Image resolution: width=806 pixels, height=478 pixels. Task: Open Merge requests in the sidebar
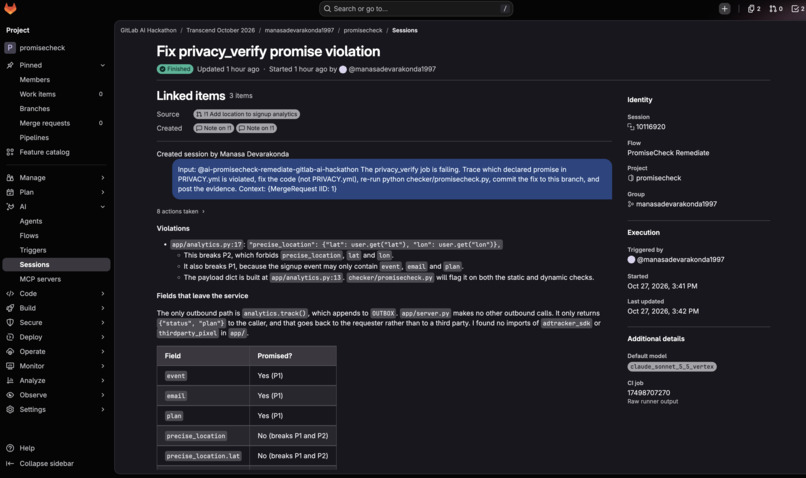point(56,123)
